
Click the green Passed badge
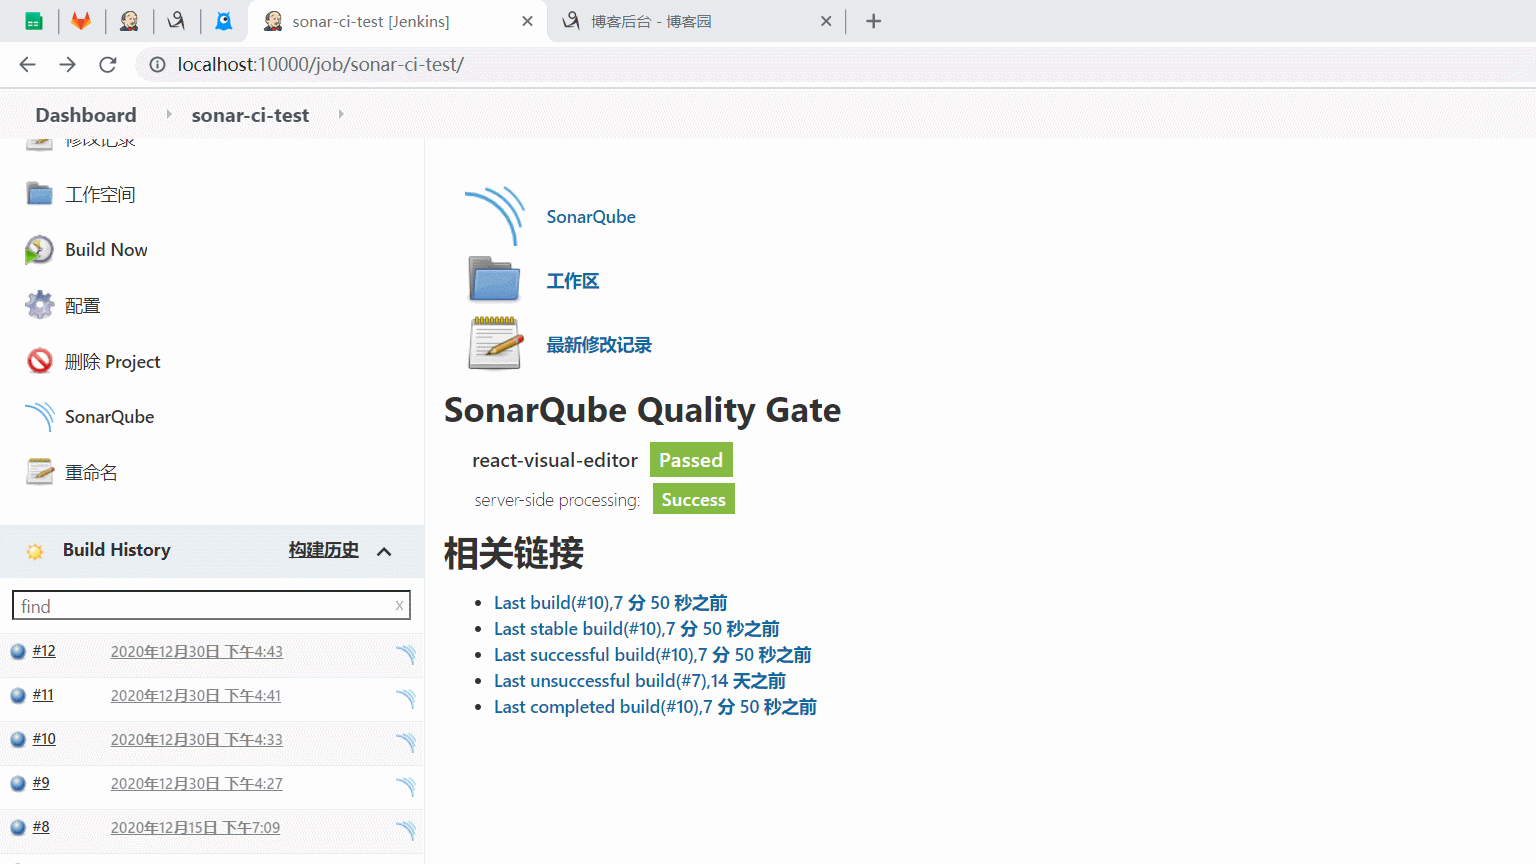pos(691,460)
